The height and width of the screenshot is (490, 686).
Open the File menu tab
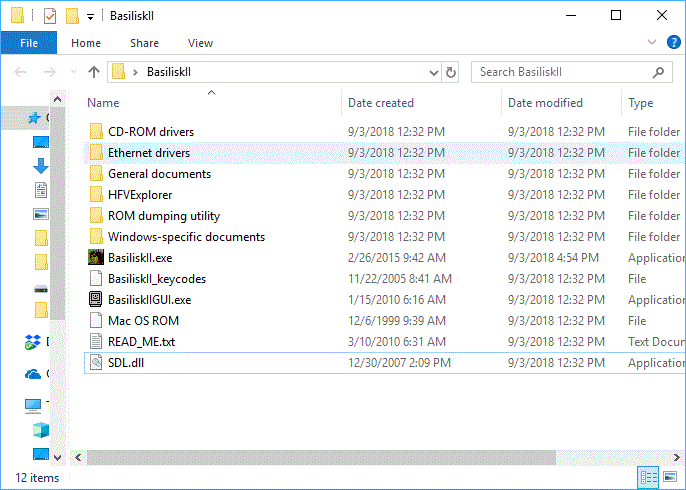click(x=29, y=43)
